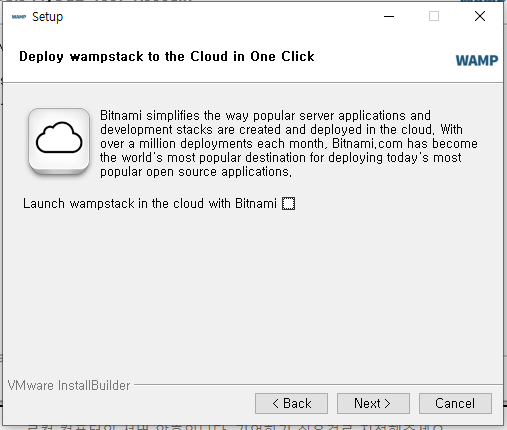Click the 'VMware InstallBuilder' text

[x=69, y=385]
